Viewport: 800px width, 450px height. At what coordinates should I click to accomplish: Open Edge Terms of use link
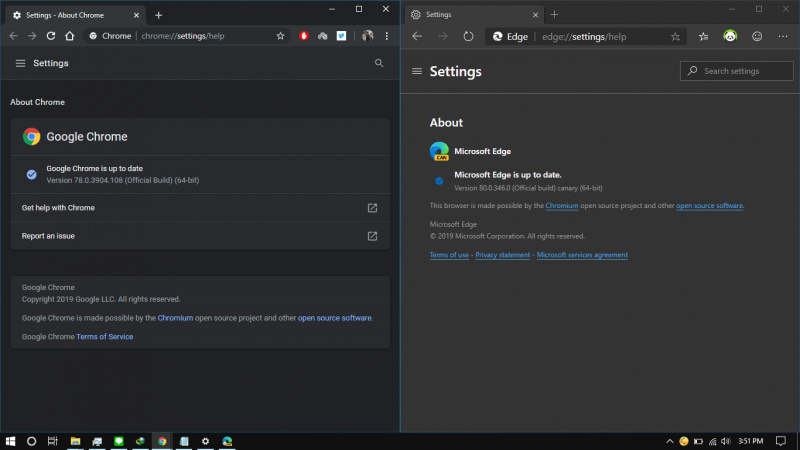pos(449,255)
